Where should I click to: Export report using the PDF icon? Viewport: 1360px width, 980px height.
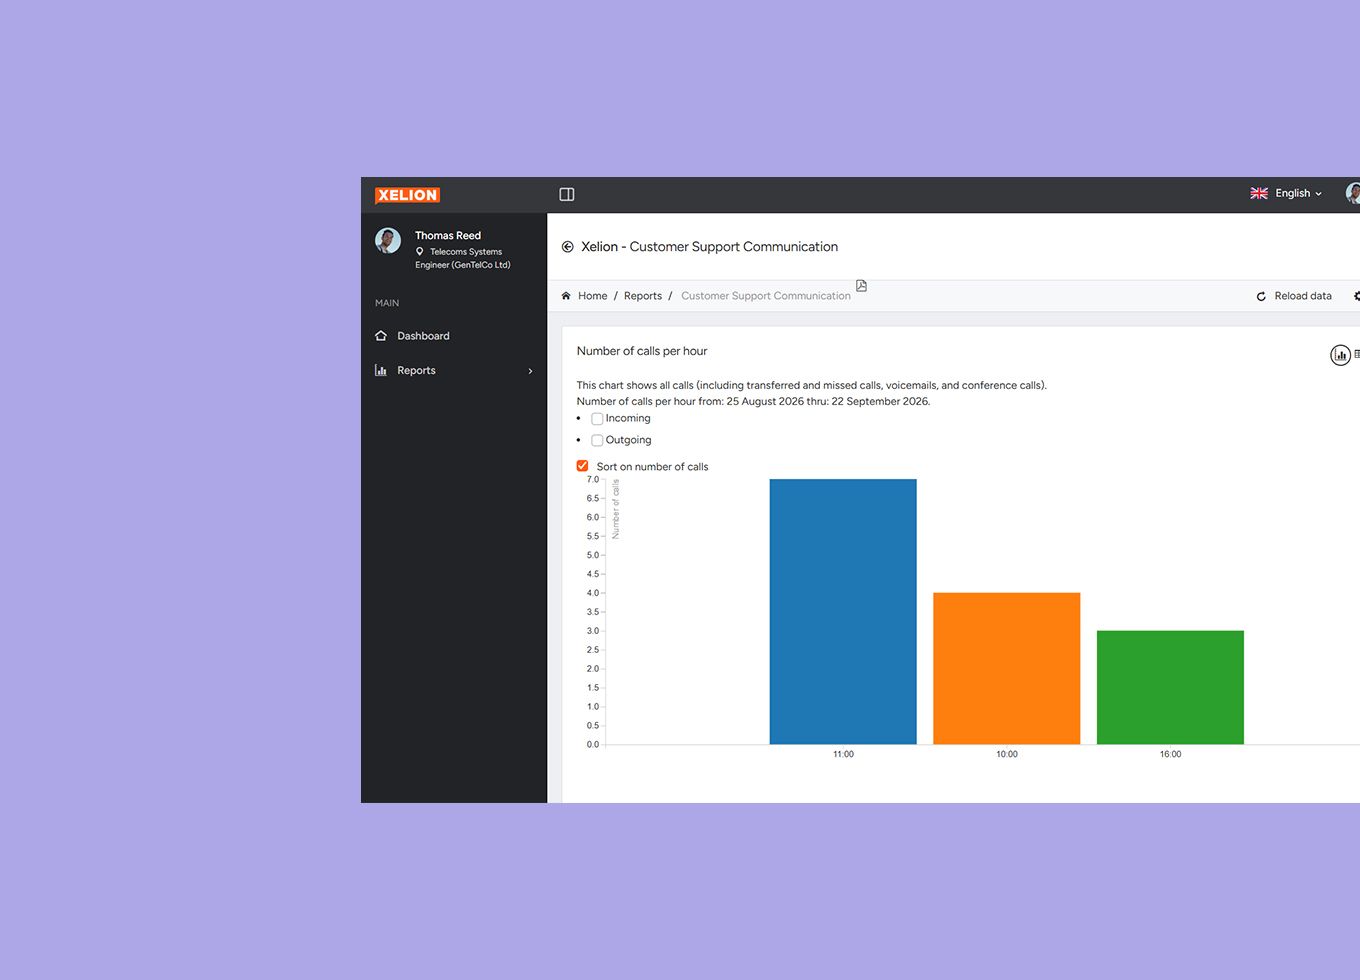(x=861, y=286)
